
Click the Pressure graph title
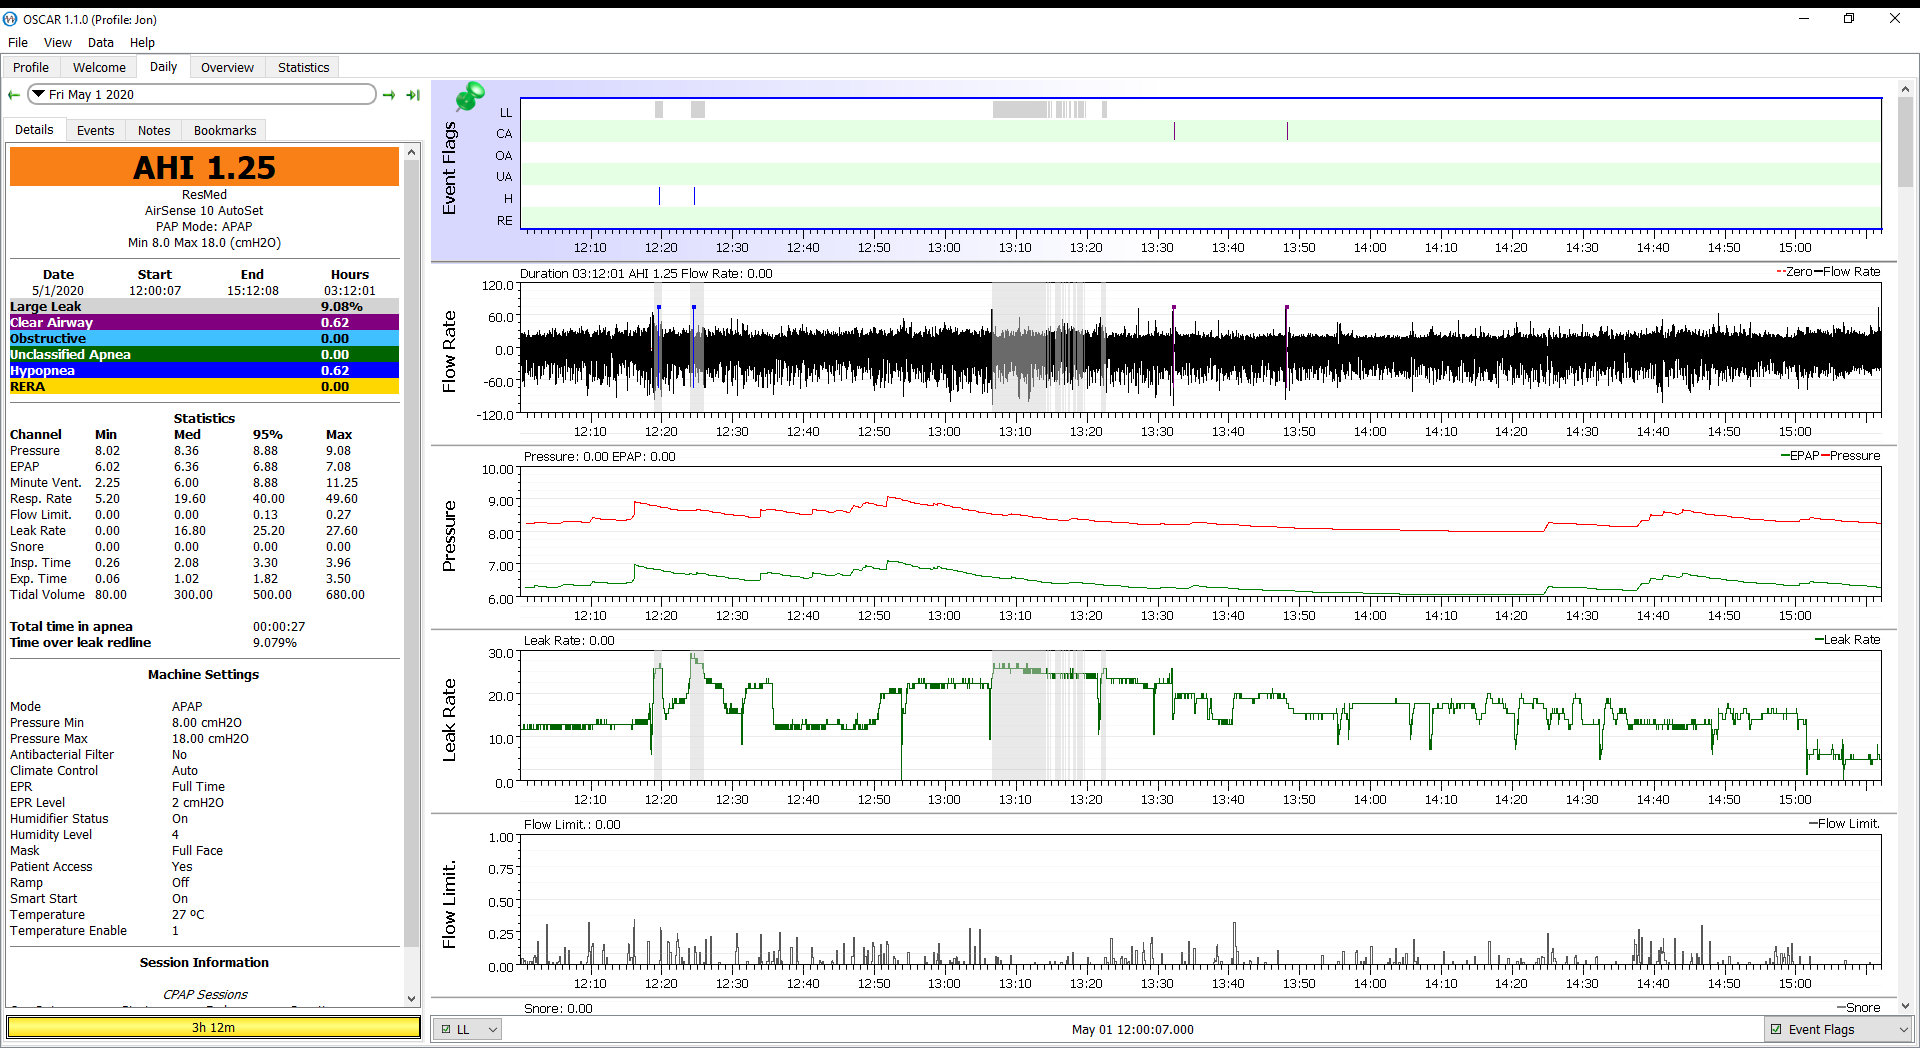coord(449,535)
